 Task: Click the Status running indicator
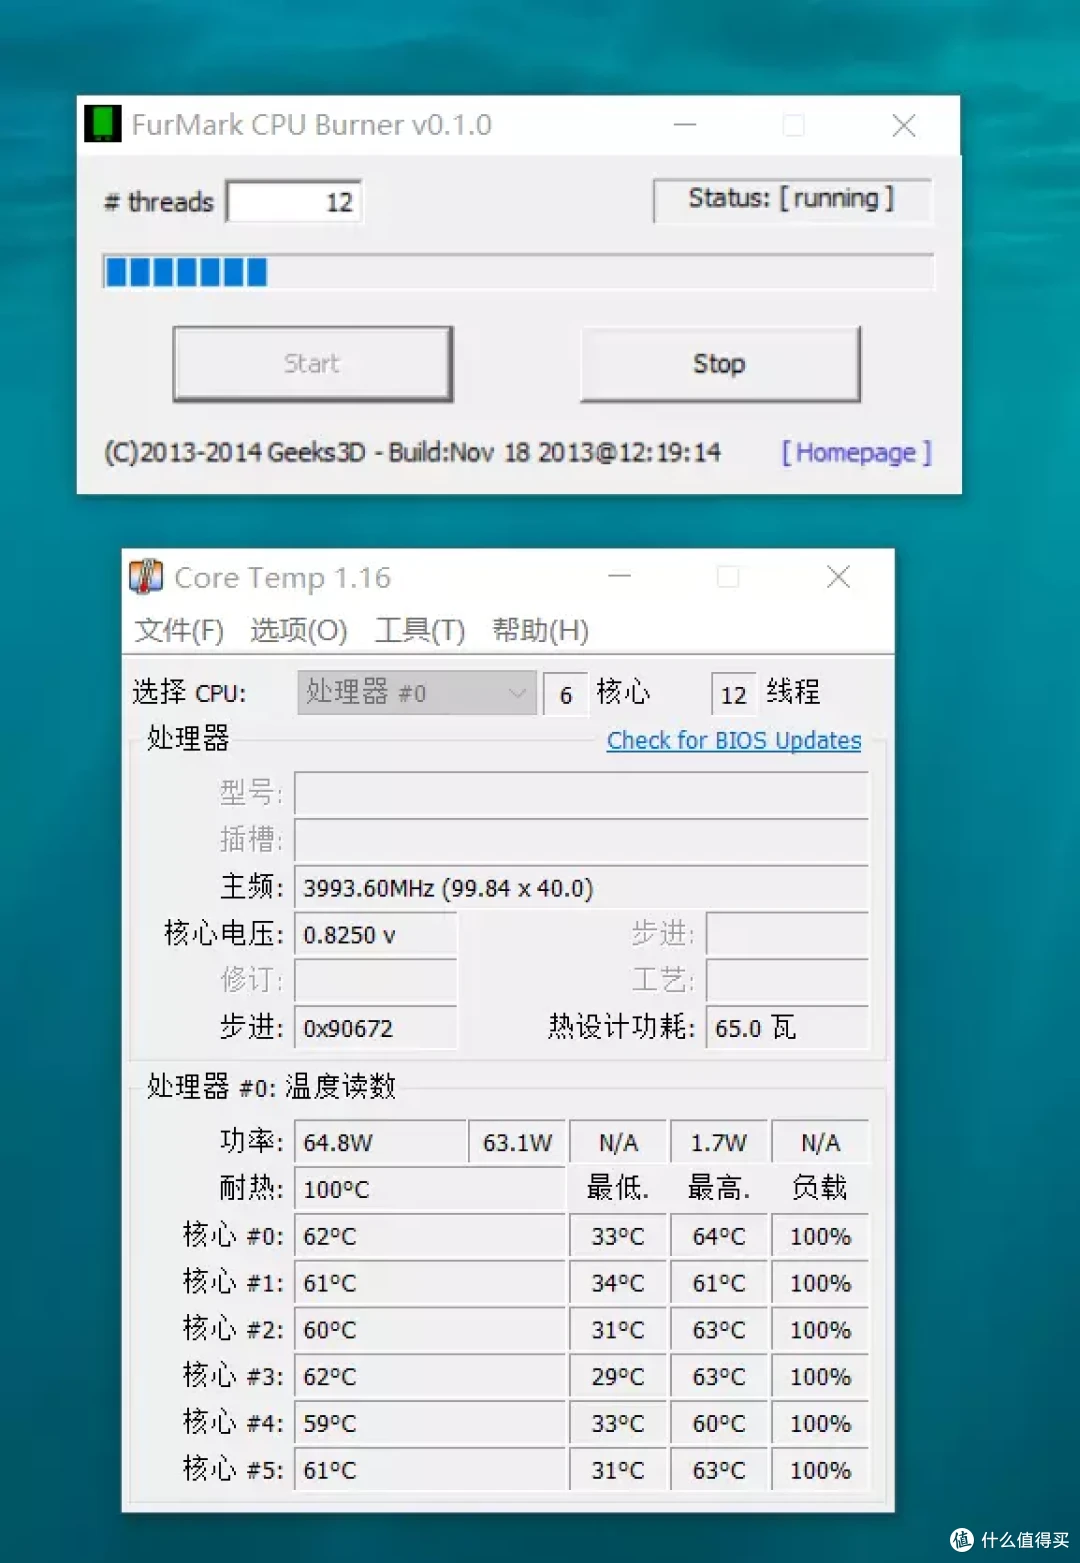[791, 199]
